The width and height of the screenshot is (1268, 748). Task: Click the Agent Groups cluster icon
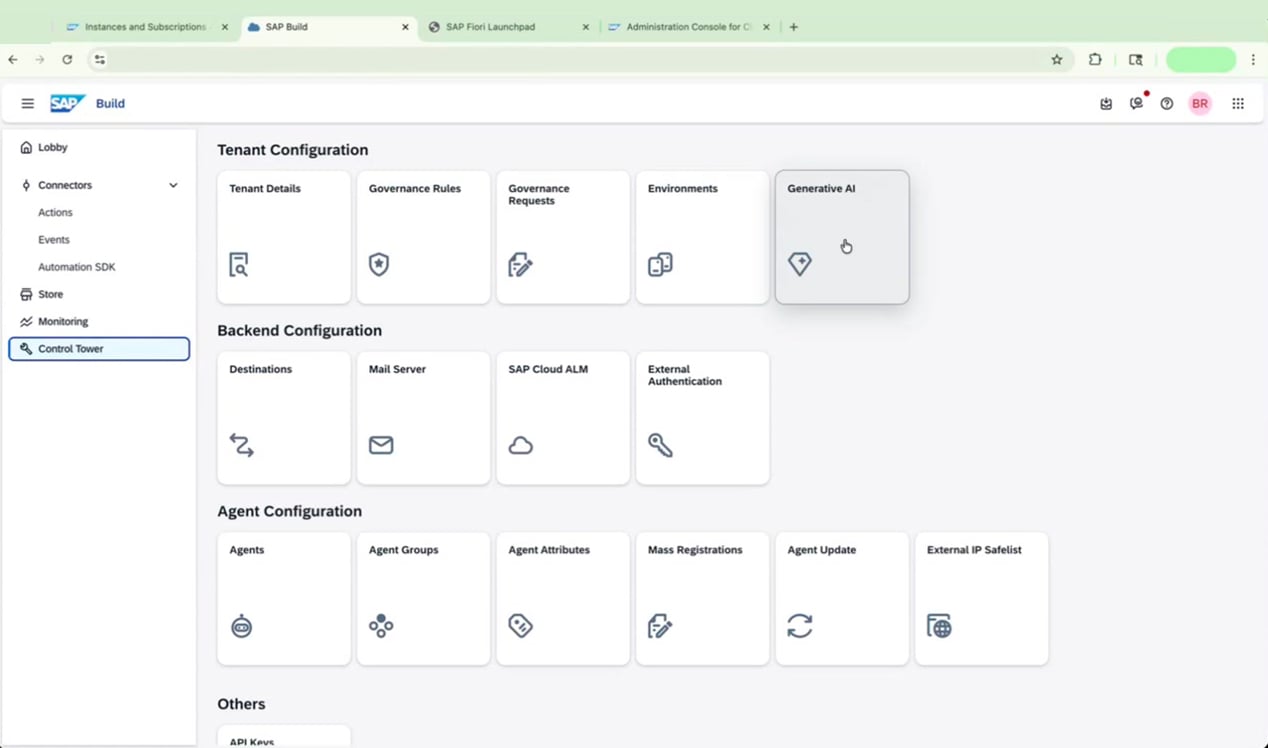click(x=381, y=626)
